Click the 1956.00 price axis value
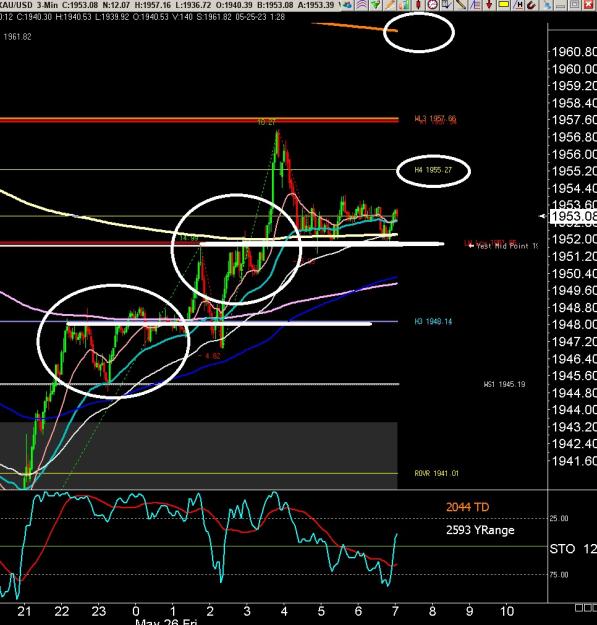Screen dimensions: 597x625 (574, 154)
